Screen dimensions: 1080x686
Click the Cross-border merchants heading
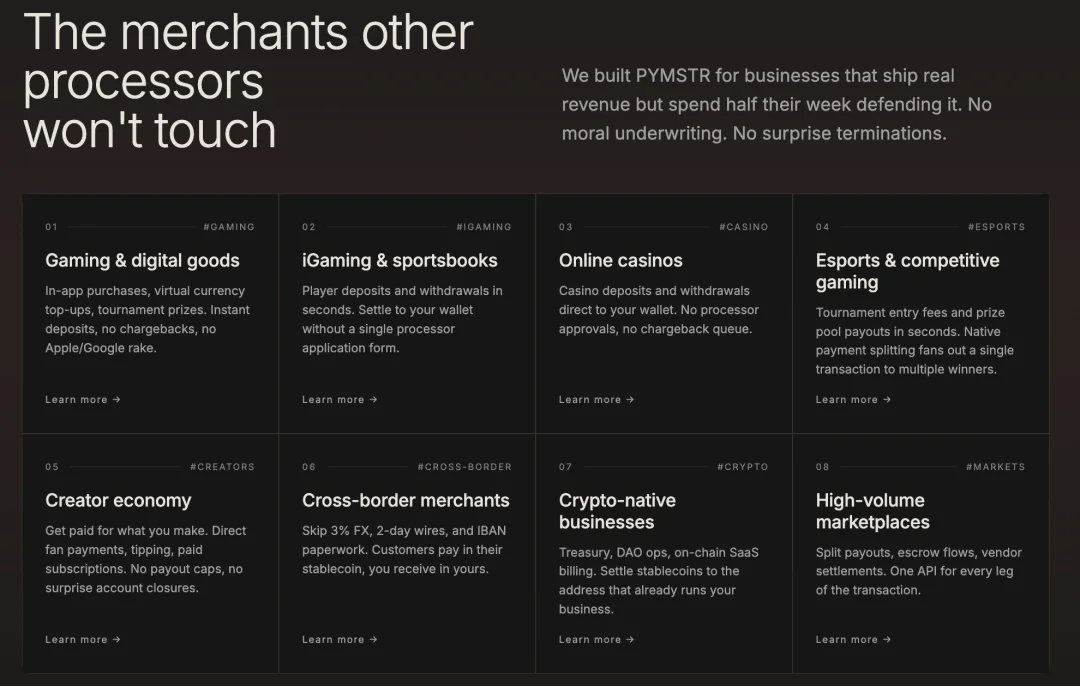(406, 500)
